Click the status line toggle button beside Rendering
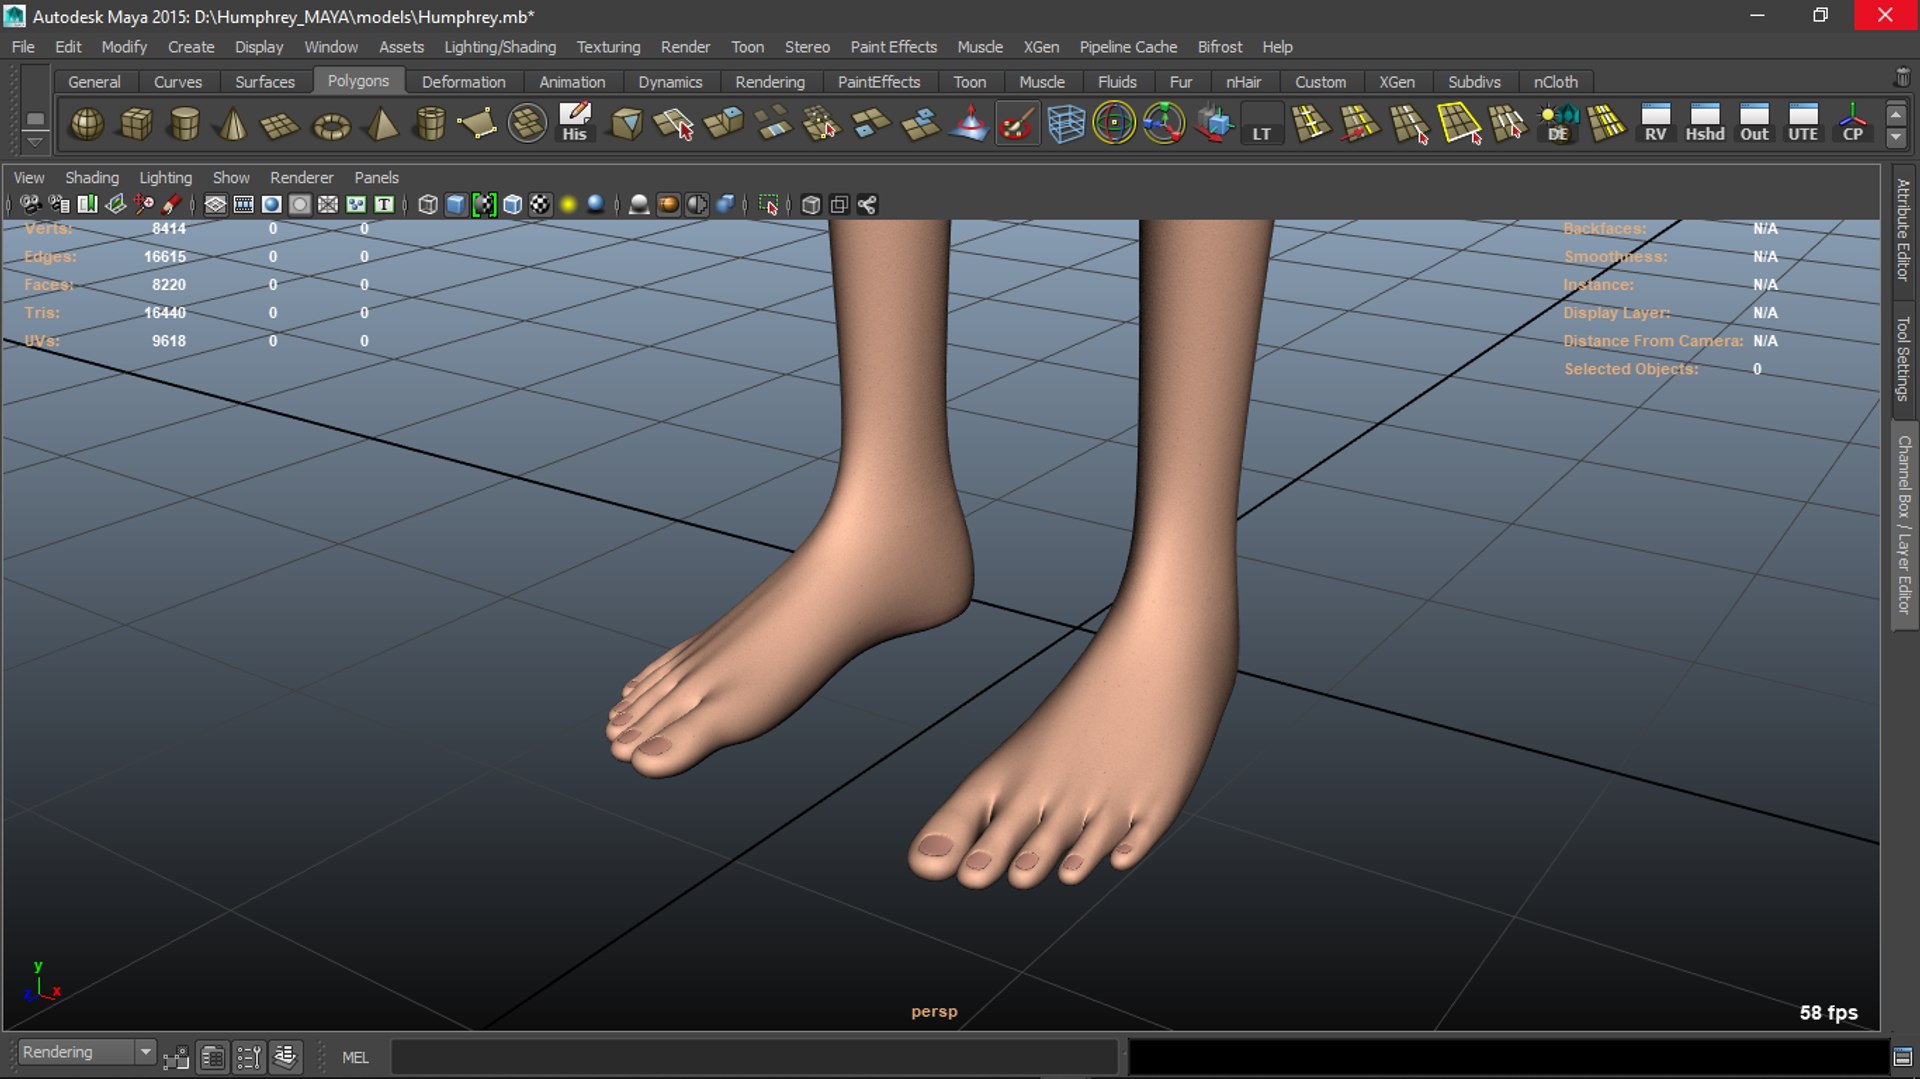 [x=176, y=1057]
